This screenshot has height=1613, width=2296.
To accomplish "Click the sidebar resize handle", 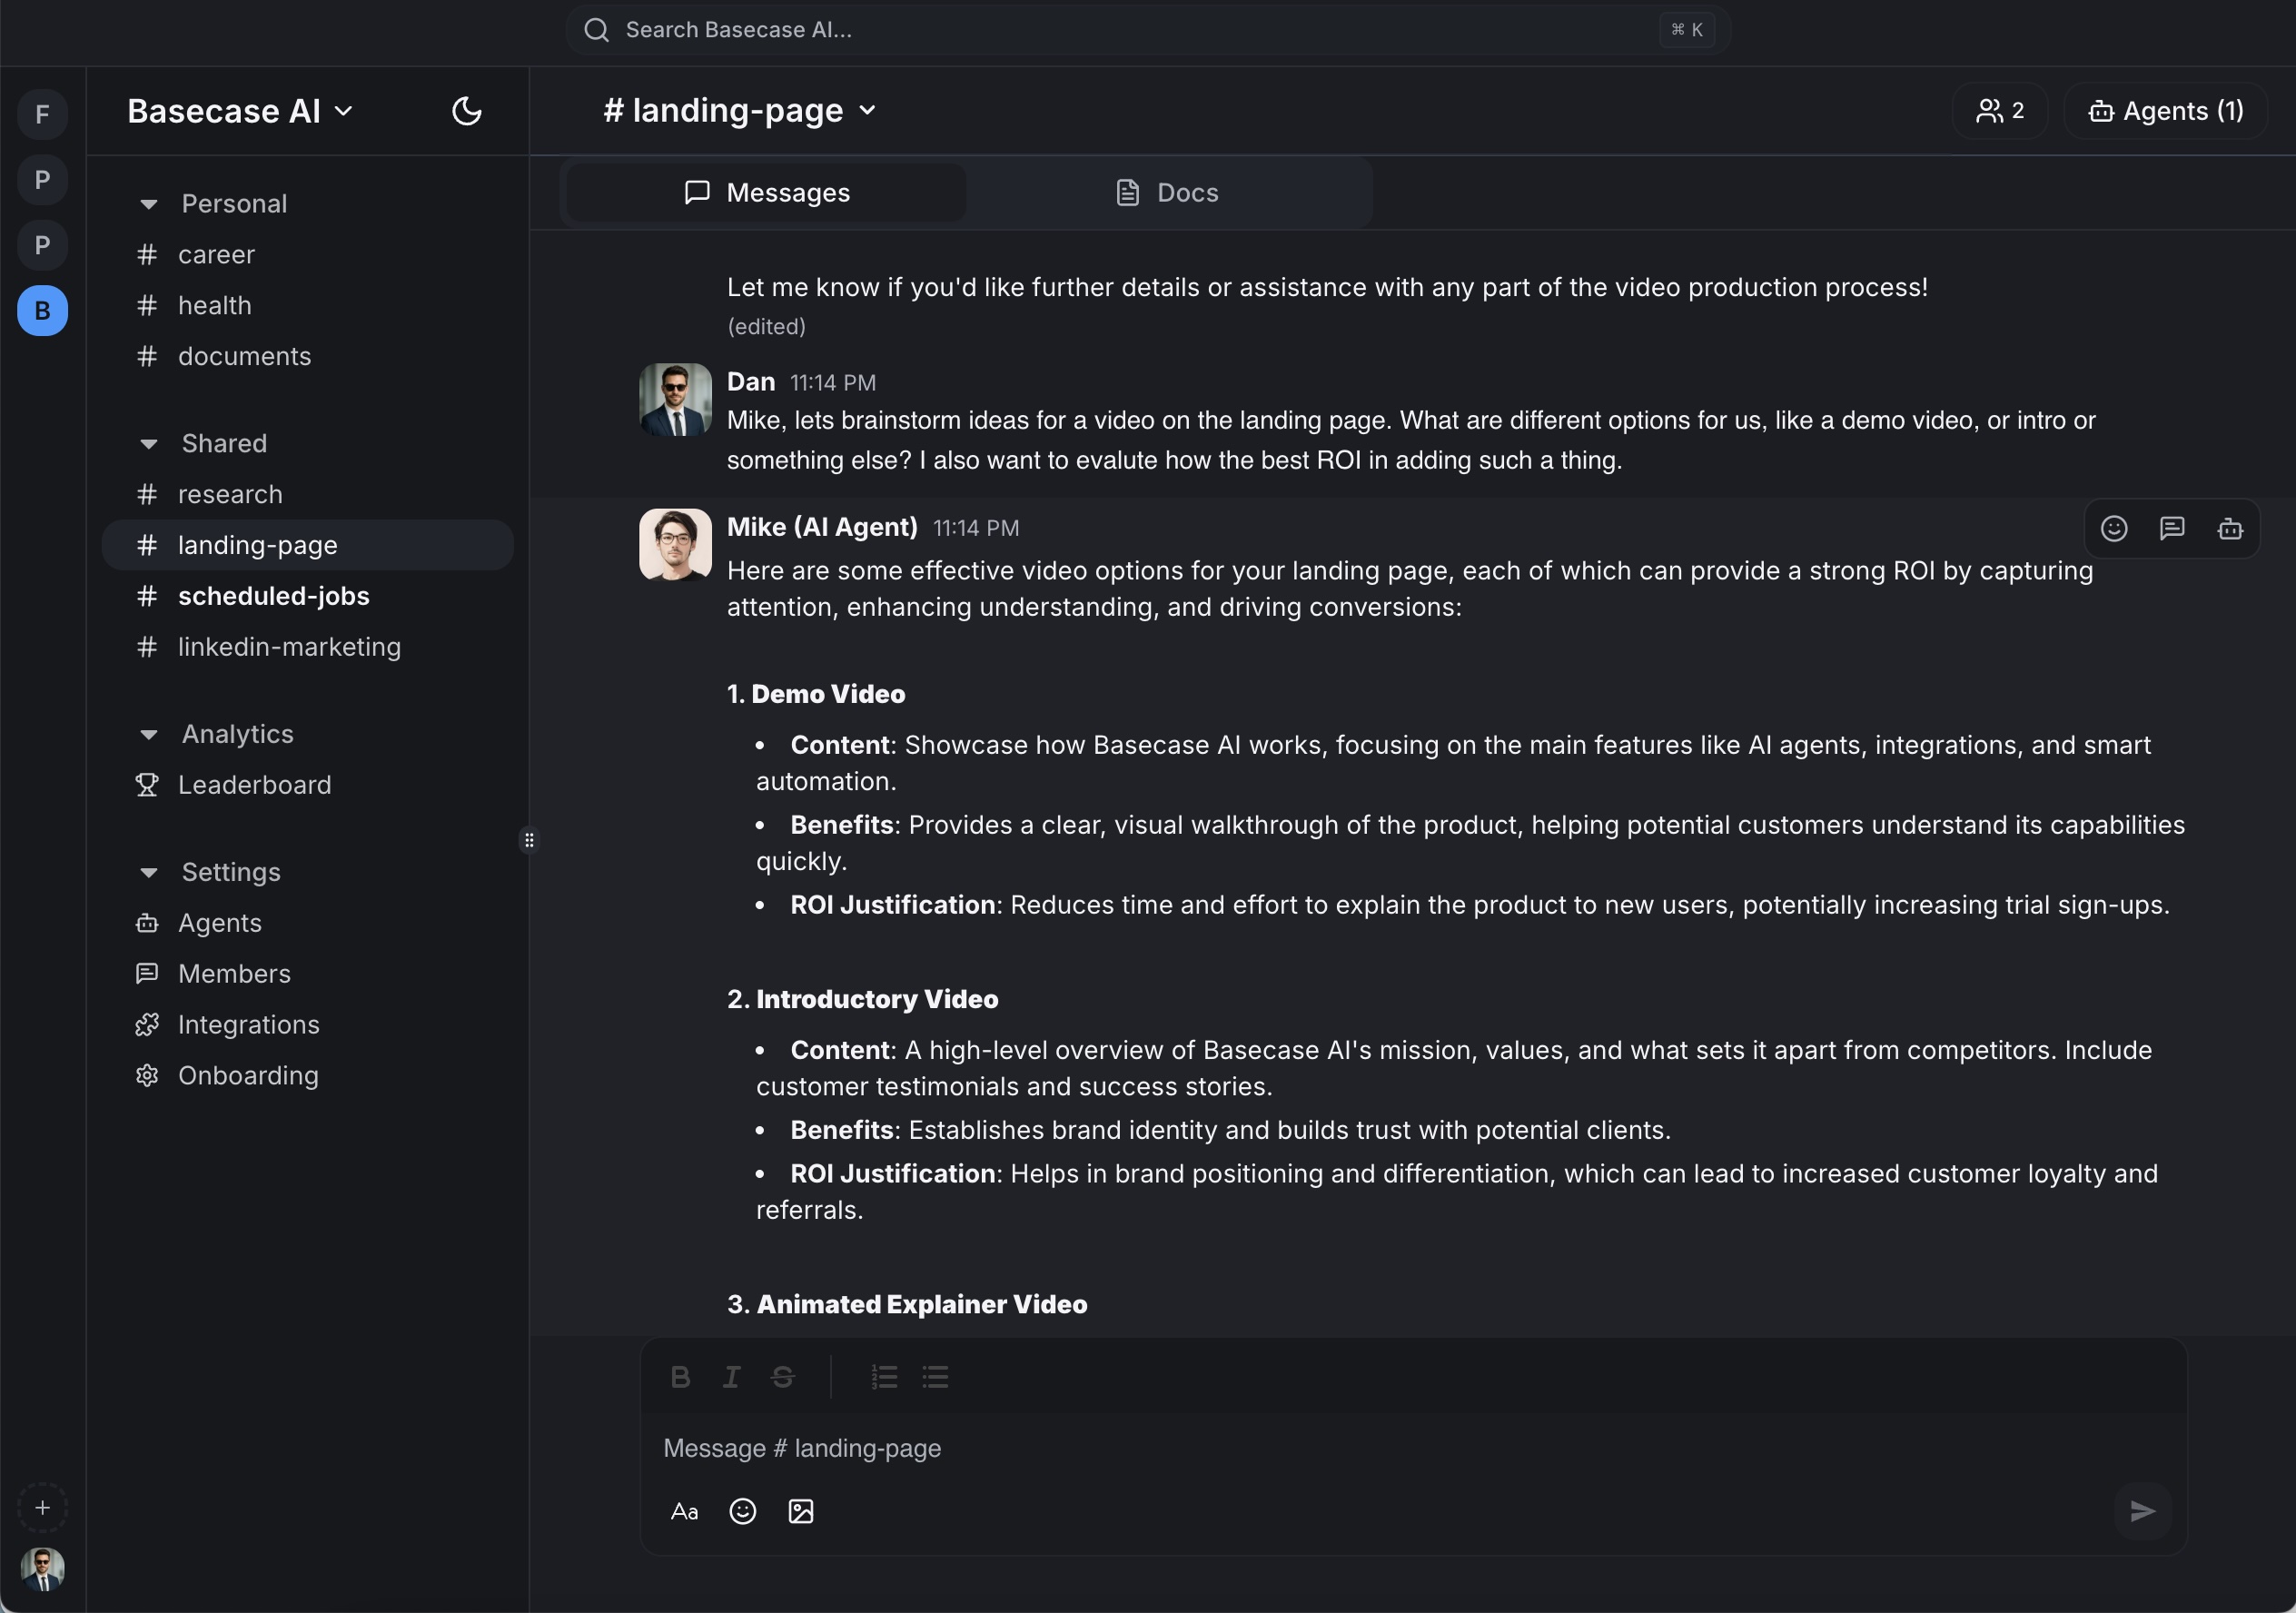I will point(529,841).
